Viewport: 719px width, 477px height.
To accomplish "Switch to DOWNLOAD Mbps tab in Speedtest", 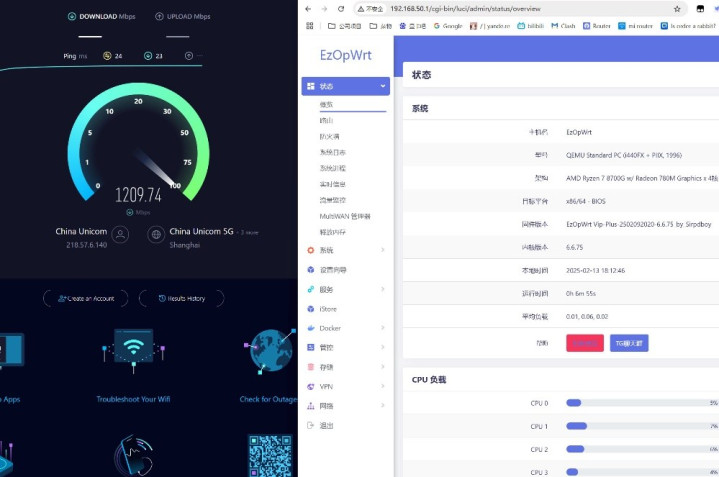I will click(x=102, y=17).
